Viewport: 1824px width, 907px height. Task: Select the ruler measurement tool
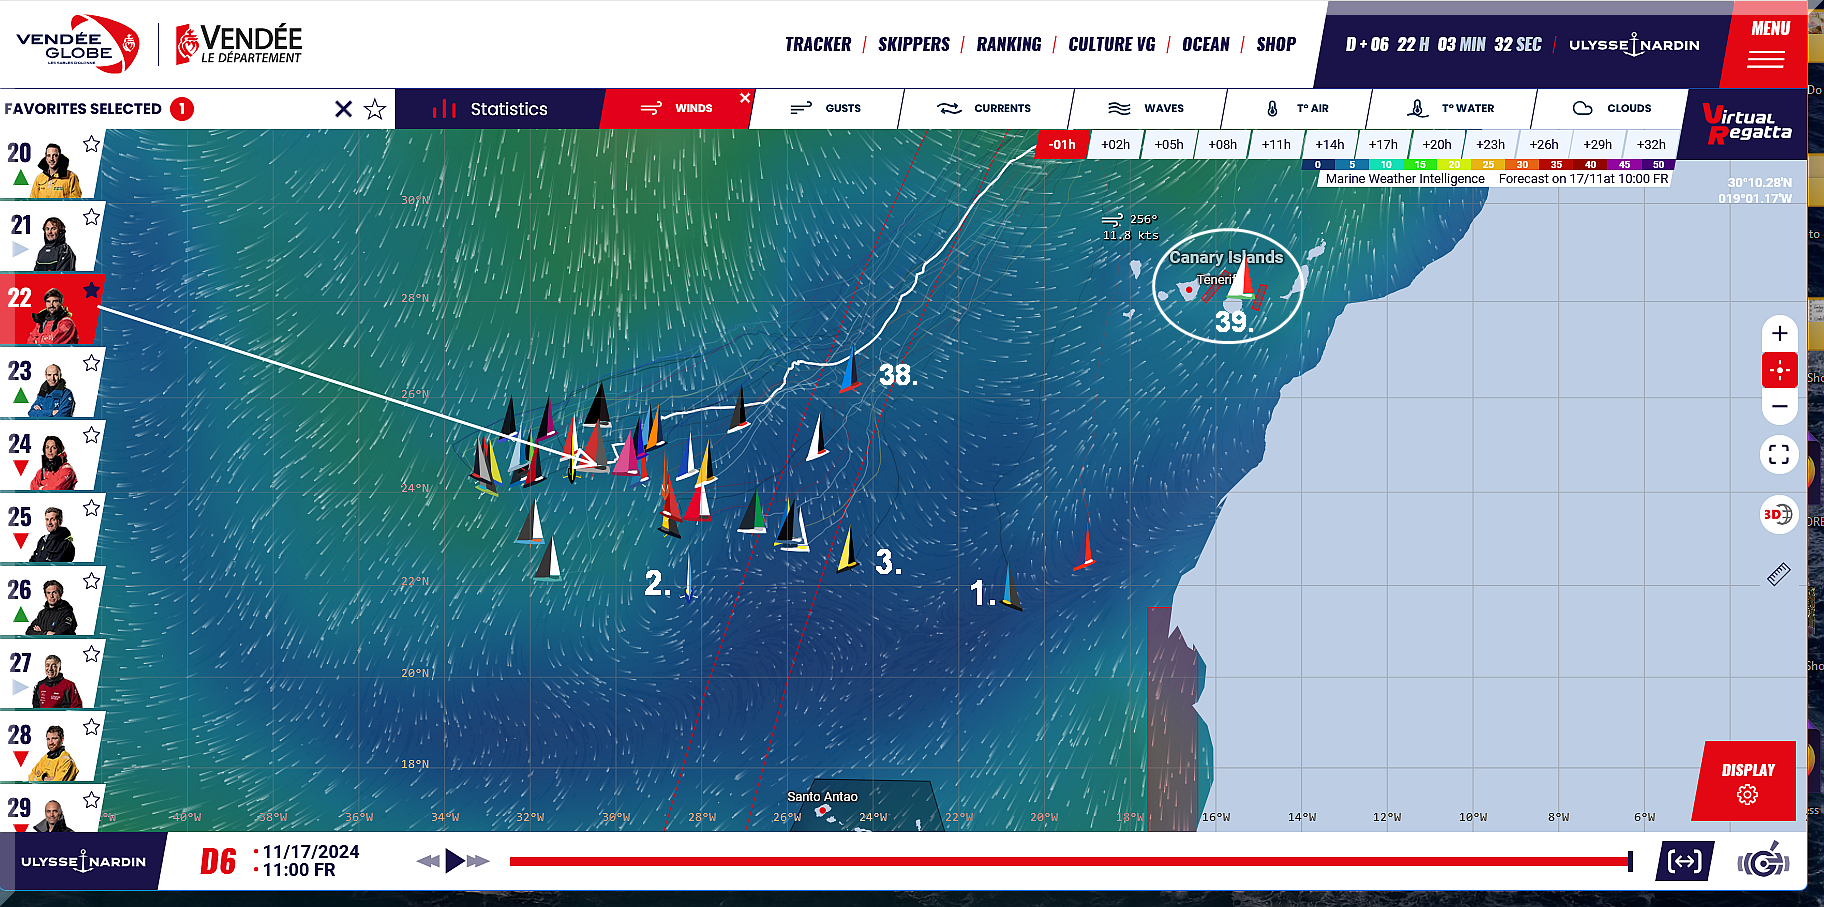pyautogui.click(x=1778, y=574)
